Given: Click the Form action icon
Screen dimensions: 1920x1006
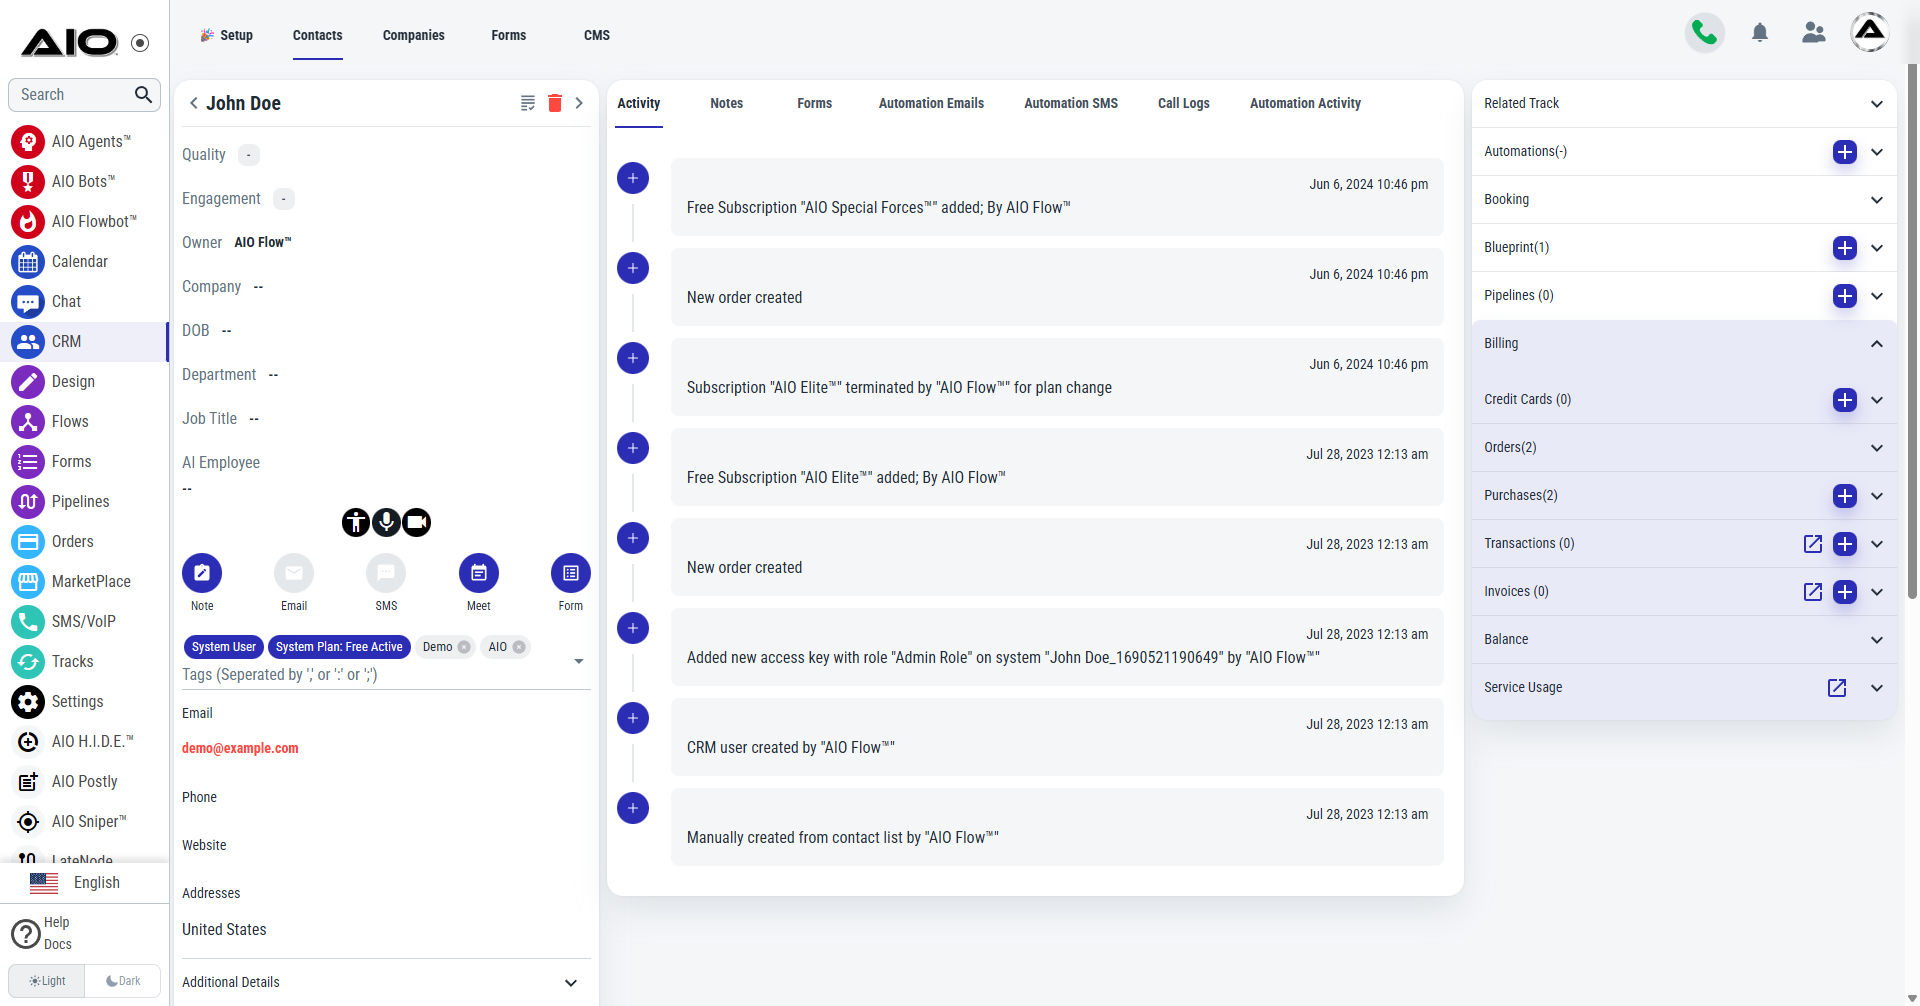Looking at the screenshot, I should pyautogui.click(x=570, y=573).
